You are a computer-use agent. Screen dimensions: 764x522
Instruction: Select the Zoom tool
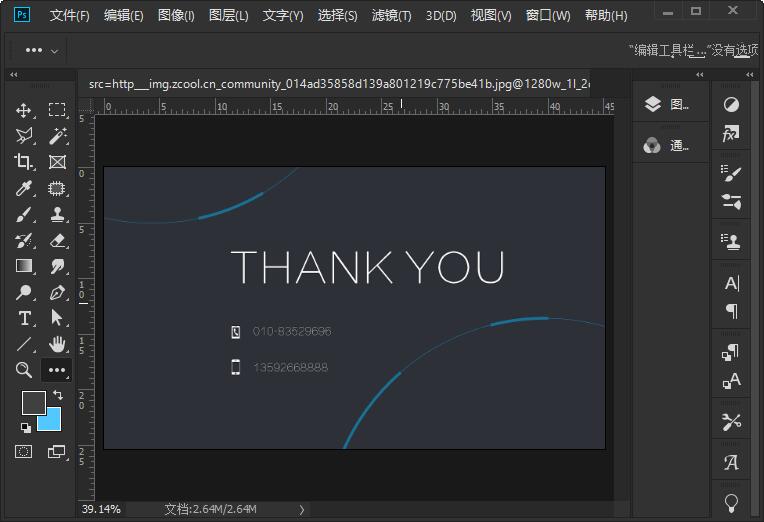23,370
